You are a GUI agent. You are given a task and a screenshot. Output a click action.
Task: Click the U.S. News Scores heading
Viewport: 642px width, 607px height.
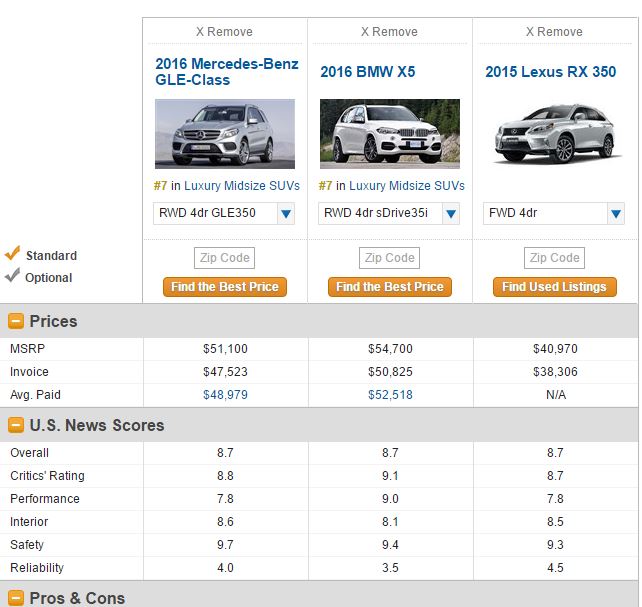click(x=97, y=425)
